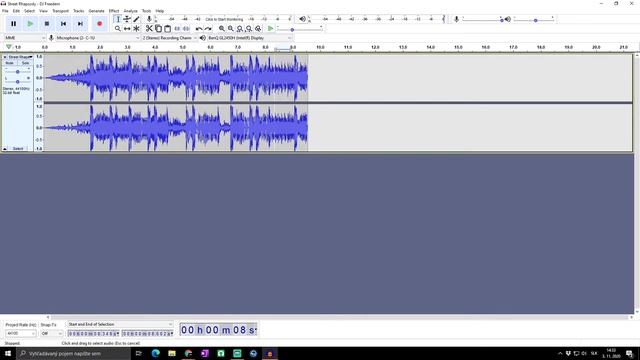Undo the last action
Image resolution: width=640 pixels, height=360 pixels.
tap(199, 29)
